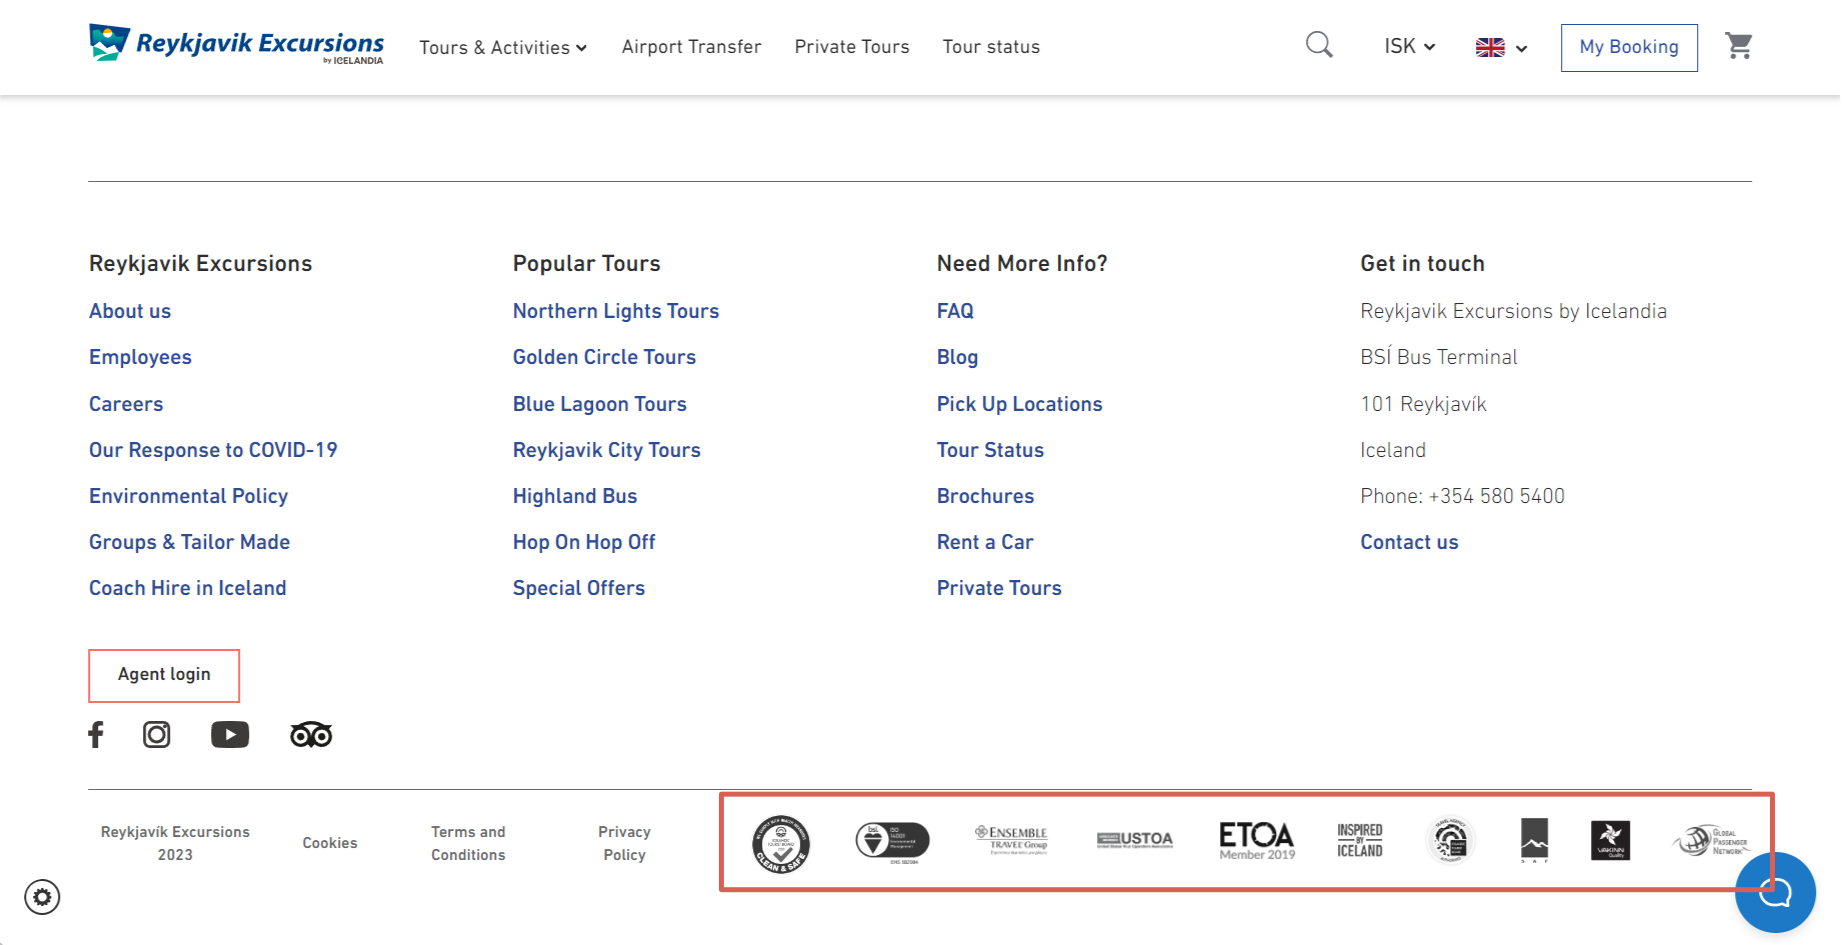Click phone number +354 580 5400

pyautogui.click(x=1496, y=496)
